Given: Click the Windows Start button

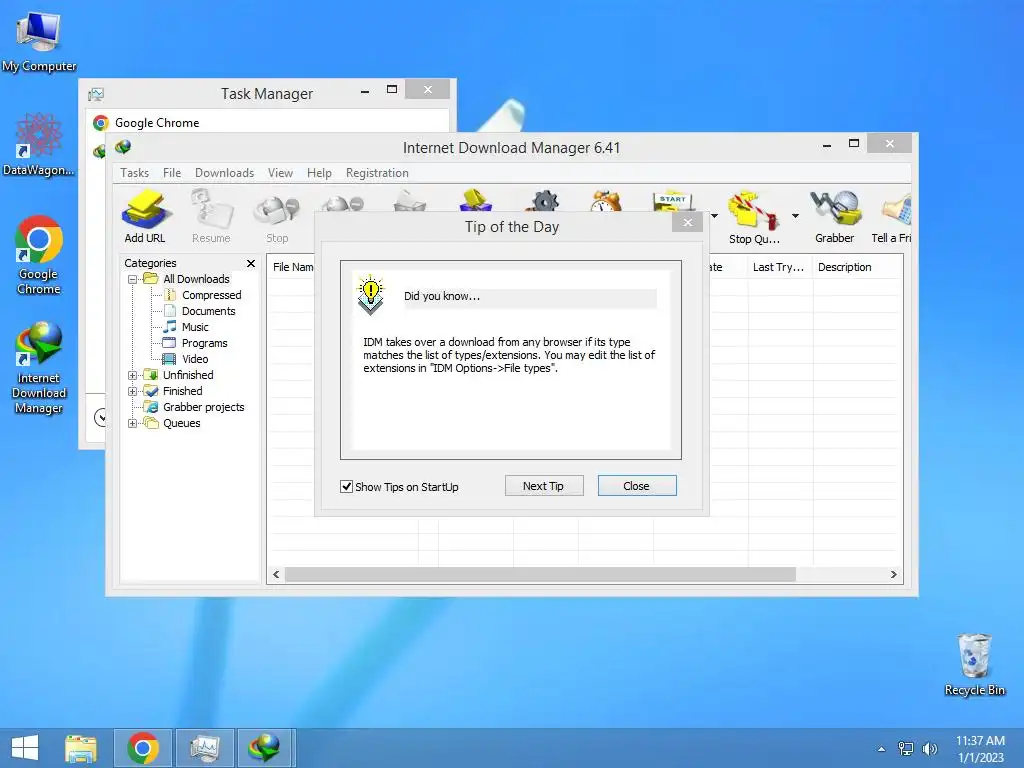Looking at the screenshot, I should pyautogui.click(x=25, y=748).
